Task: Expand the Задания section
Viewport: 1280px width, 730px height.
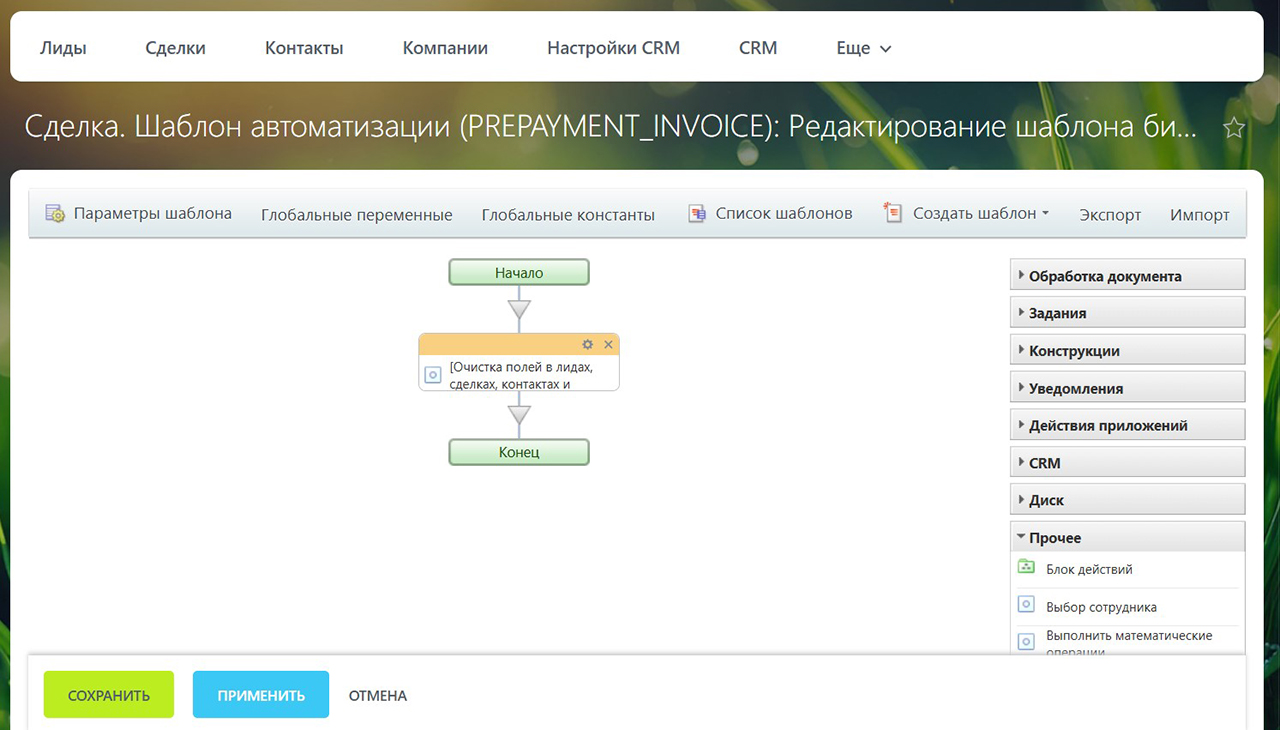Action: 1127,313
